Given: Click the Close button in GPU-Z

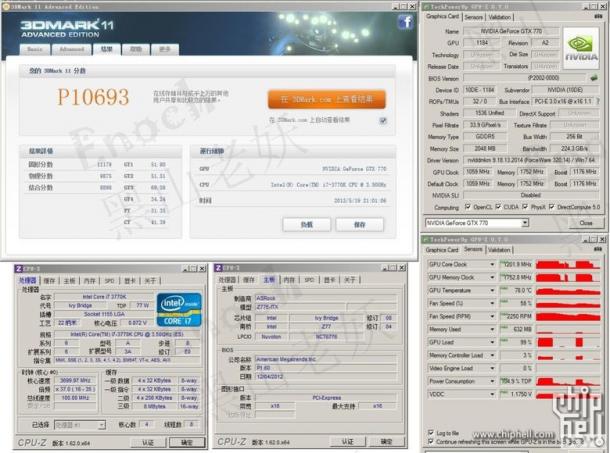Looking at the screenshot, I should coord(585,223).
